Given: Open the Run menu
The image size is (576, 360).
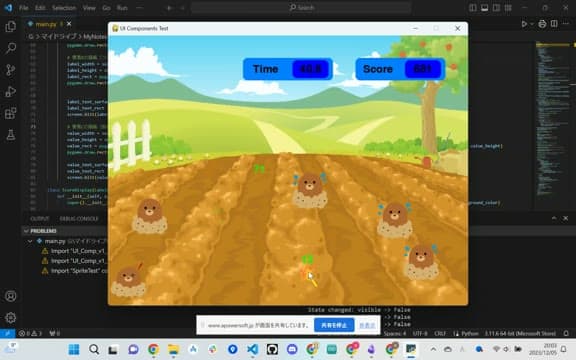Looking at the screenshot, I should pos(122,8).
